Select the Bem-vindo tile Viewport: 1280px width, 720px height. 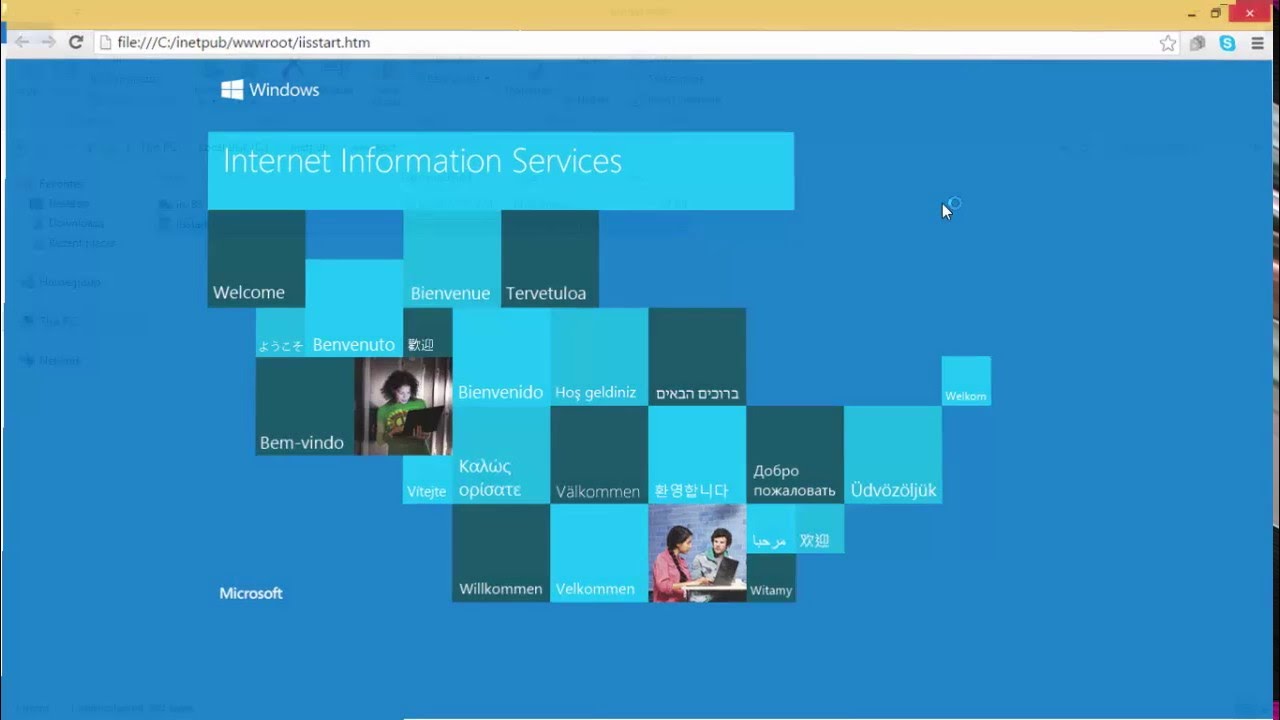tap(305, 406)
